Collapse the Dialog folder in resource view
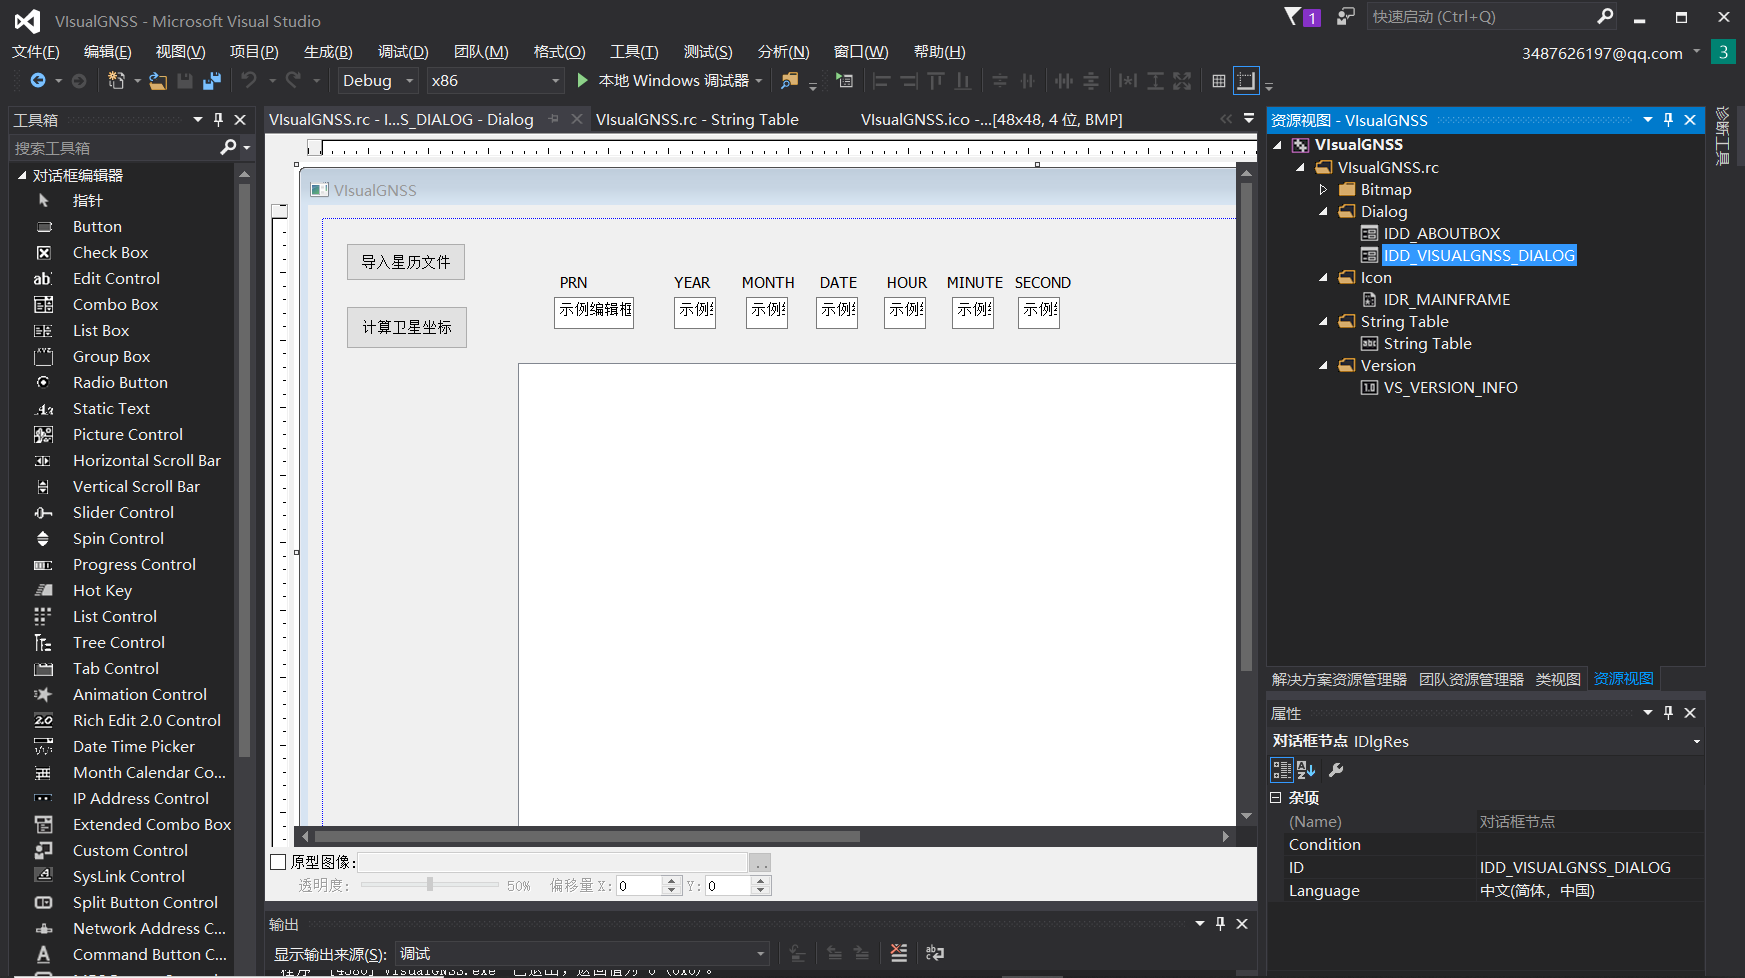This screenshot has width=1745, height=978. coord(1323,212)
